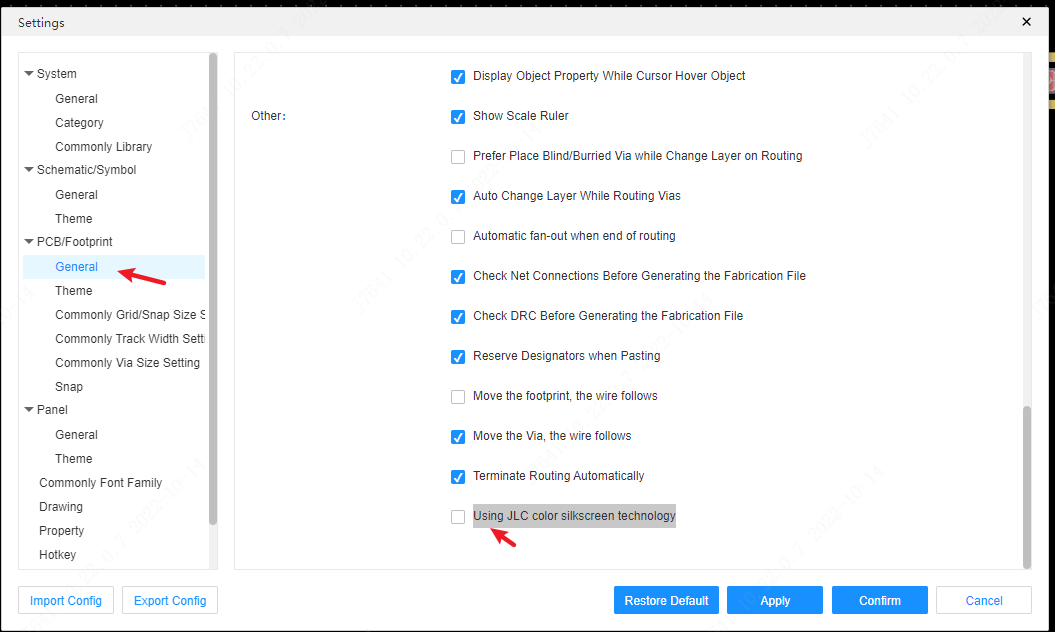Close the Settings dialog
The image size is (1055, 632).
tap(1026, 21)
